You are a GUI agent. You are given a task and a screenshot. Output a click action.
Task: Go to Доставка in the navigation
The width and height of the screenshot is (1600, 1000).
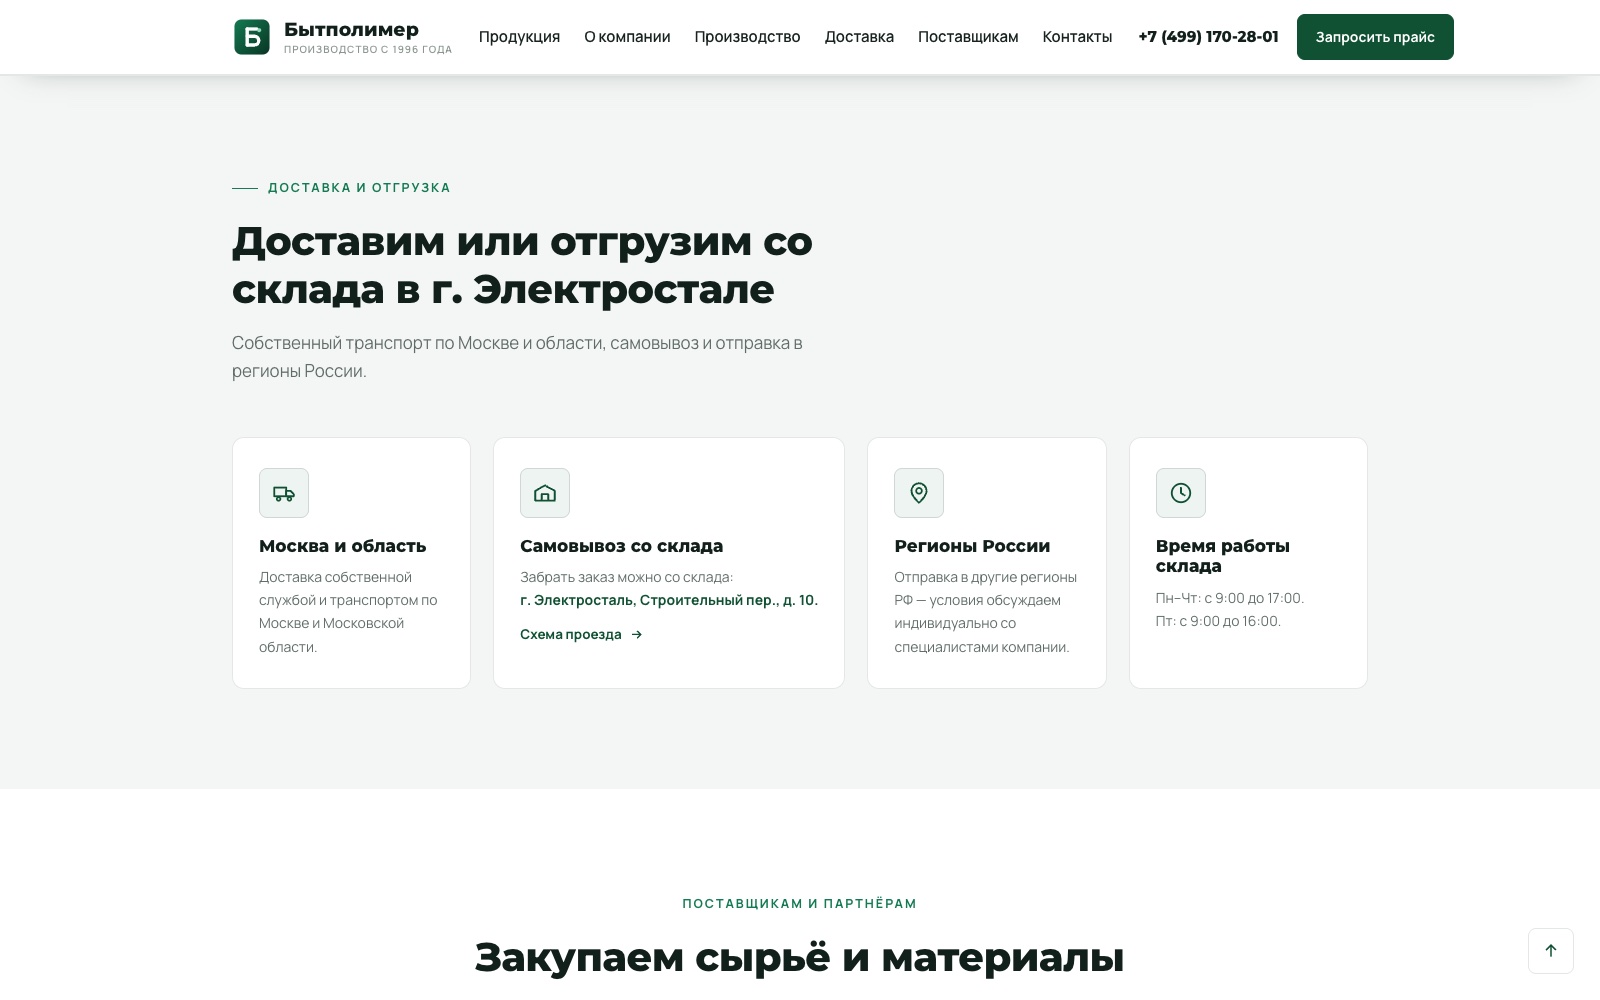click(x=859, y=37)
